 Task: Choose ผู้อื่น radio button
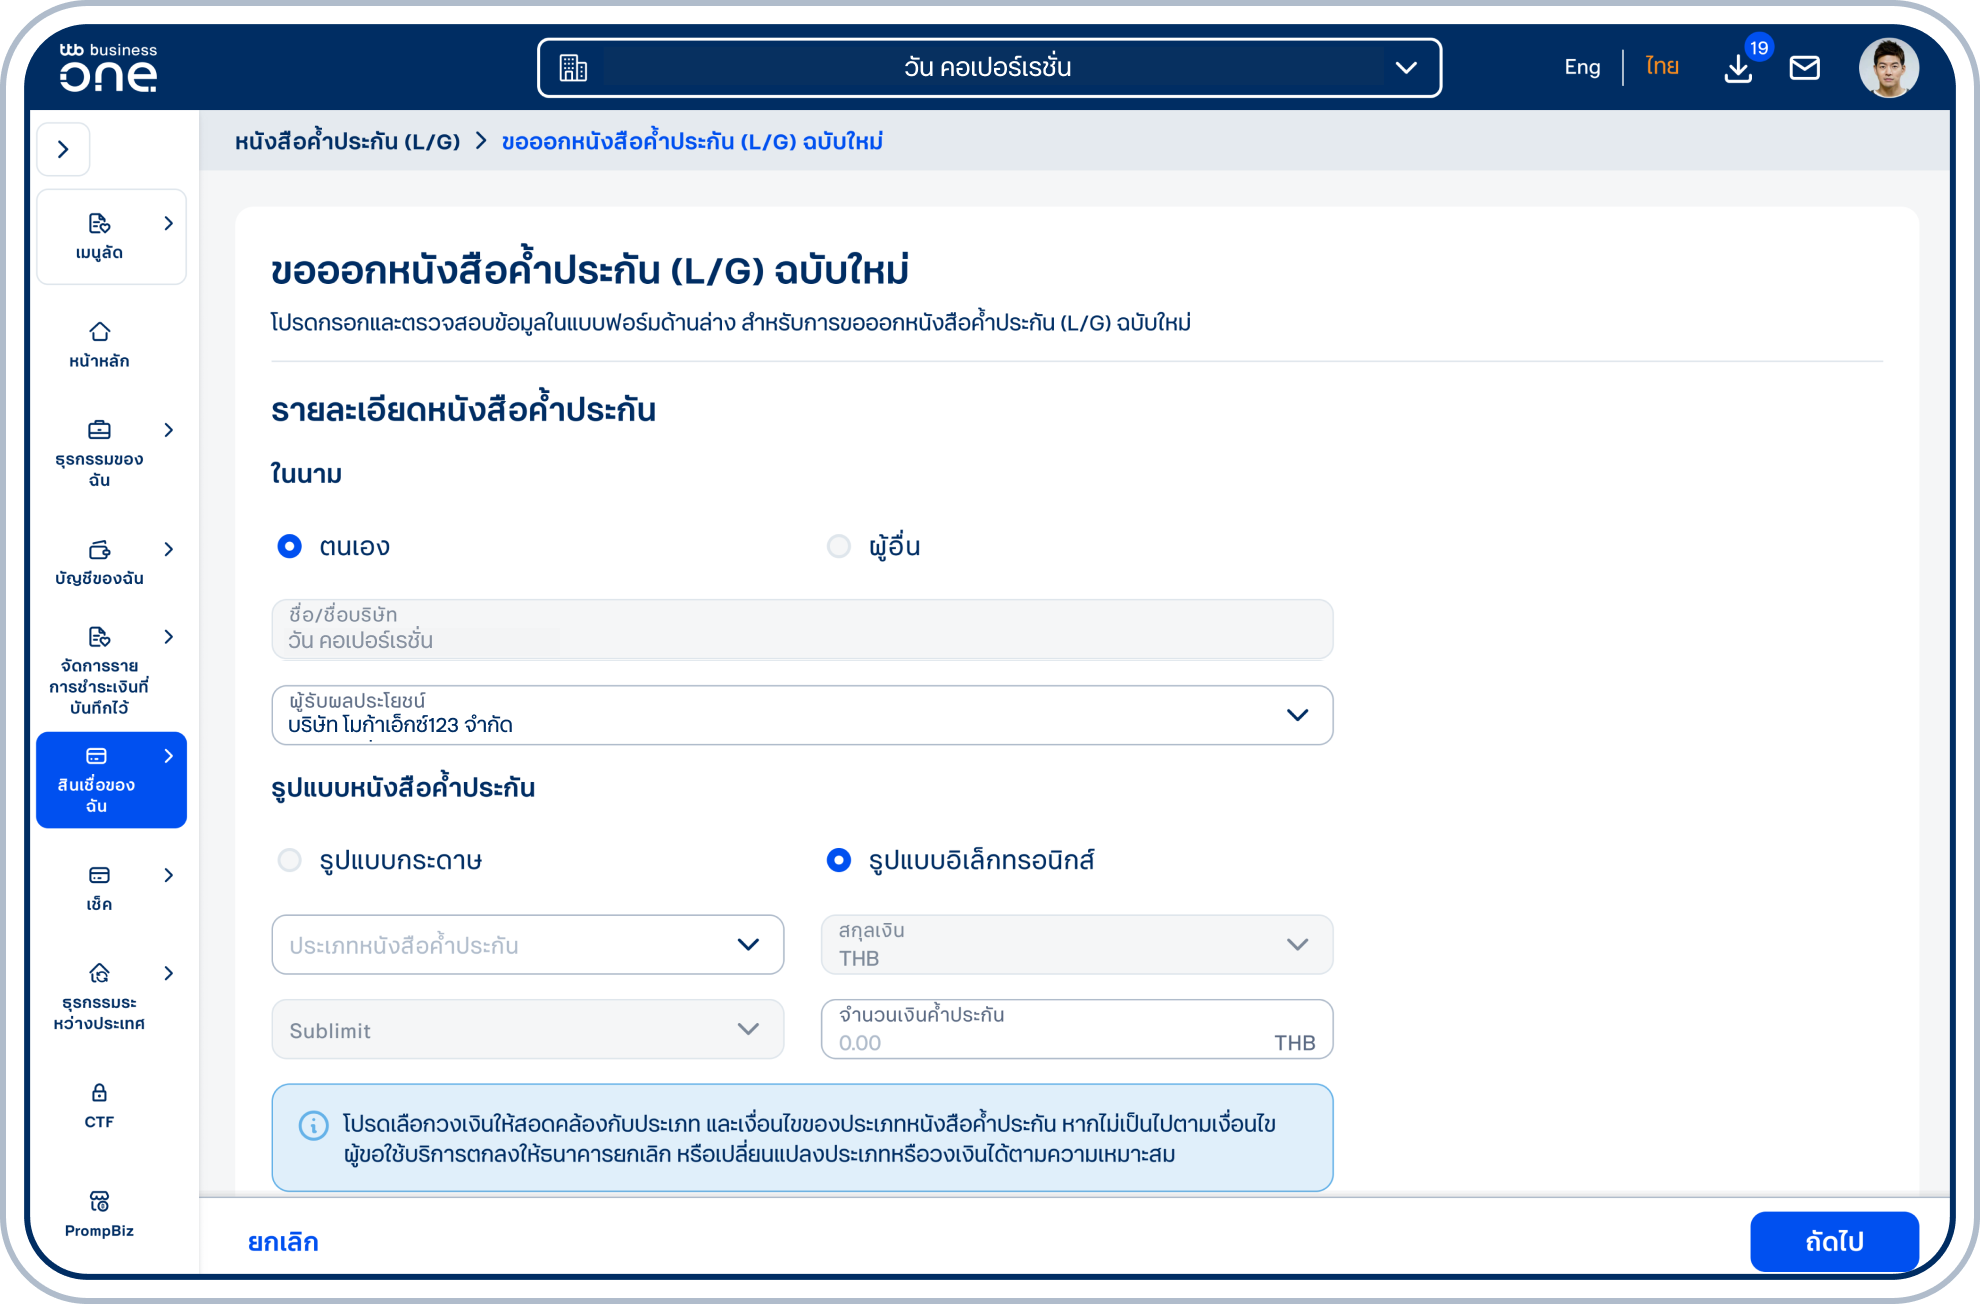point(838,546)
